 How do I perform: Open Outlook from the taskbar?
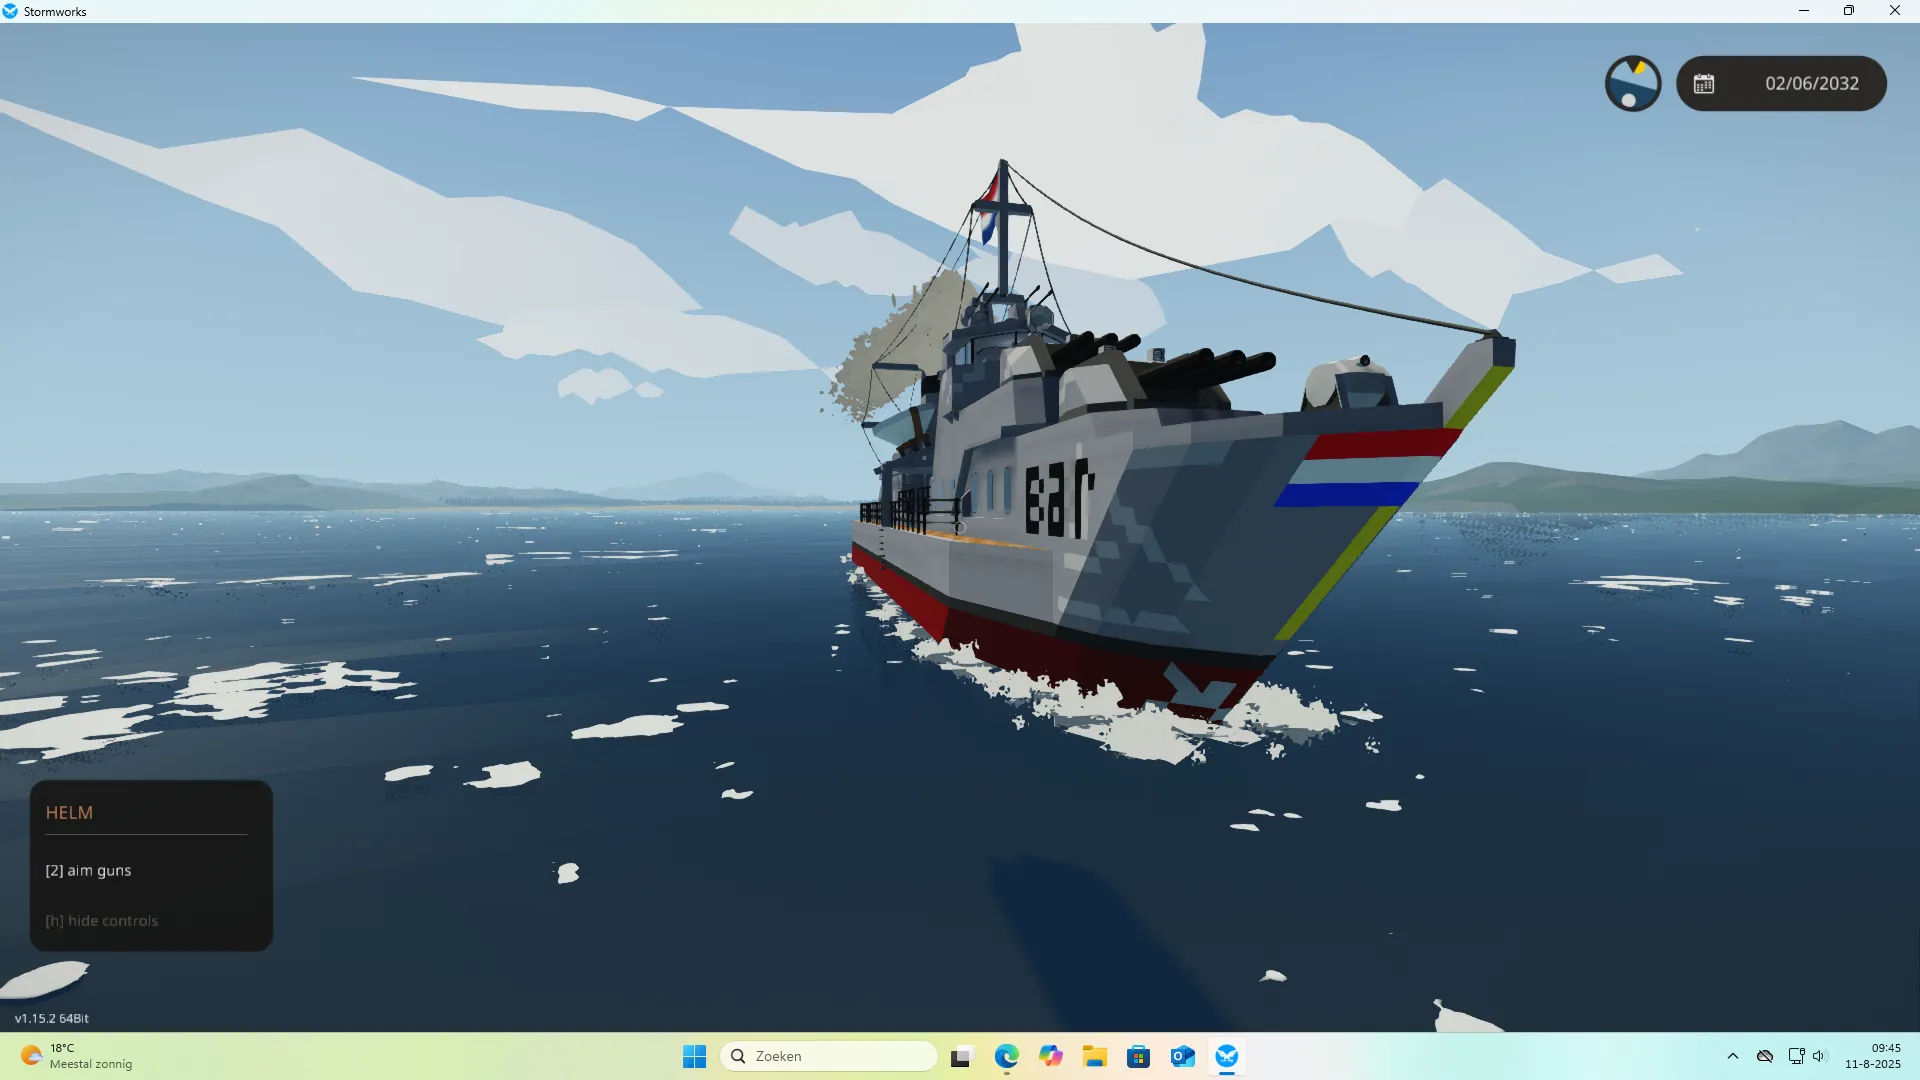pyautogui.click(x=1182, y=1056)
